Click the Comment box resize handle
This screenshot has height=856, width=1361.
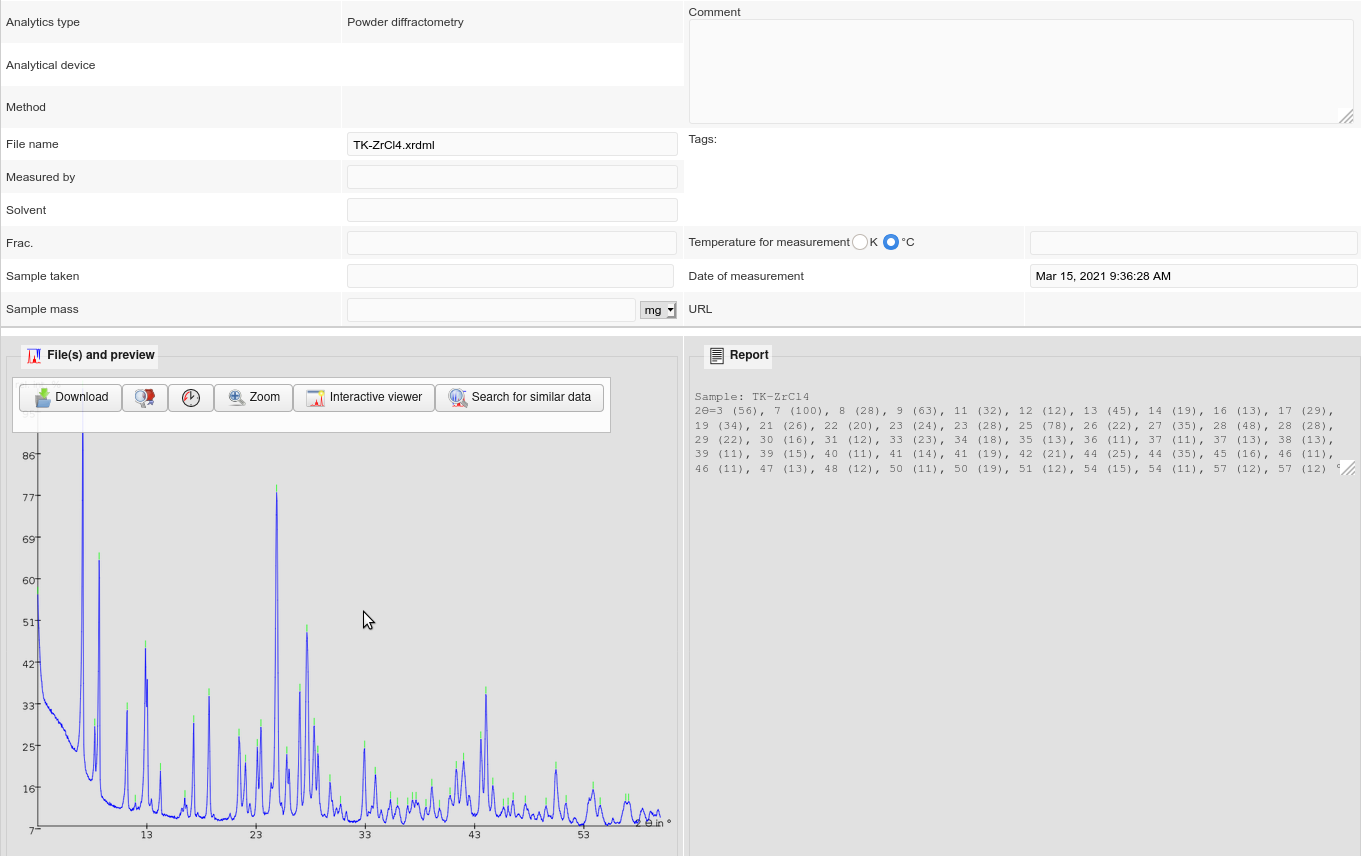1346,116
